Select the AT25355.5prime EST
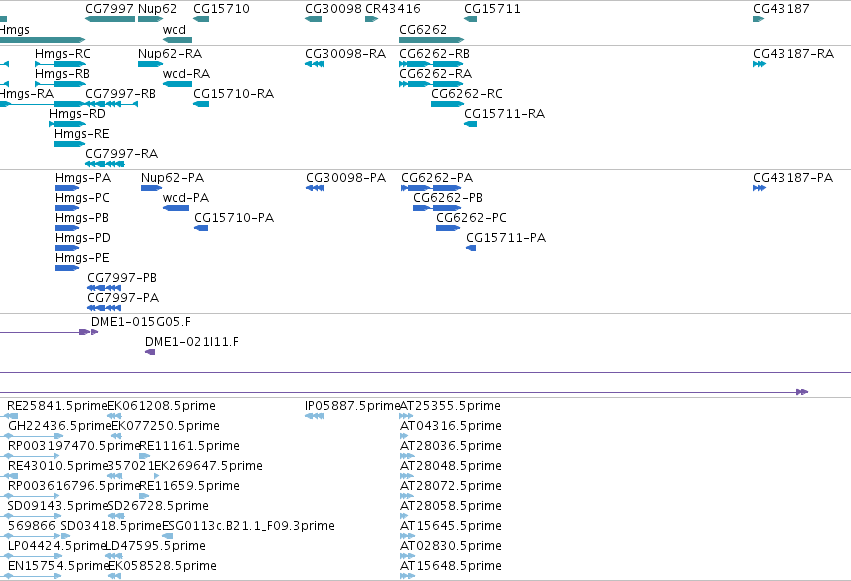 tap(406, 416)
